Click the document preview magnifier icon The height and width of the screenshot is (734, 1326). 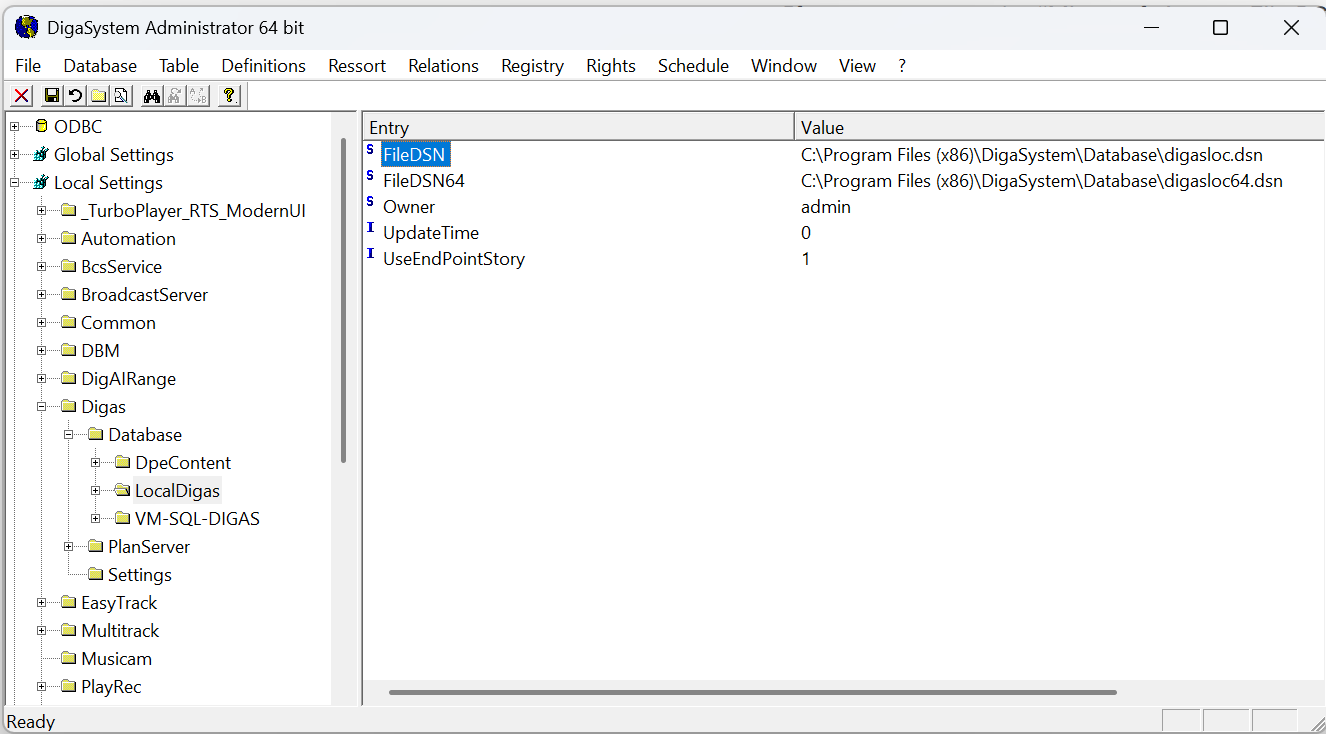point(121,96)
